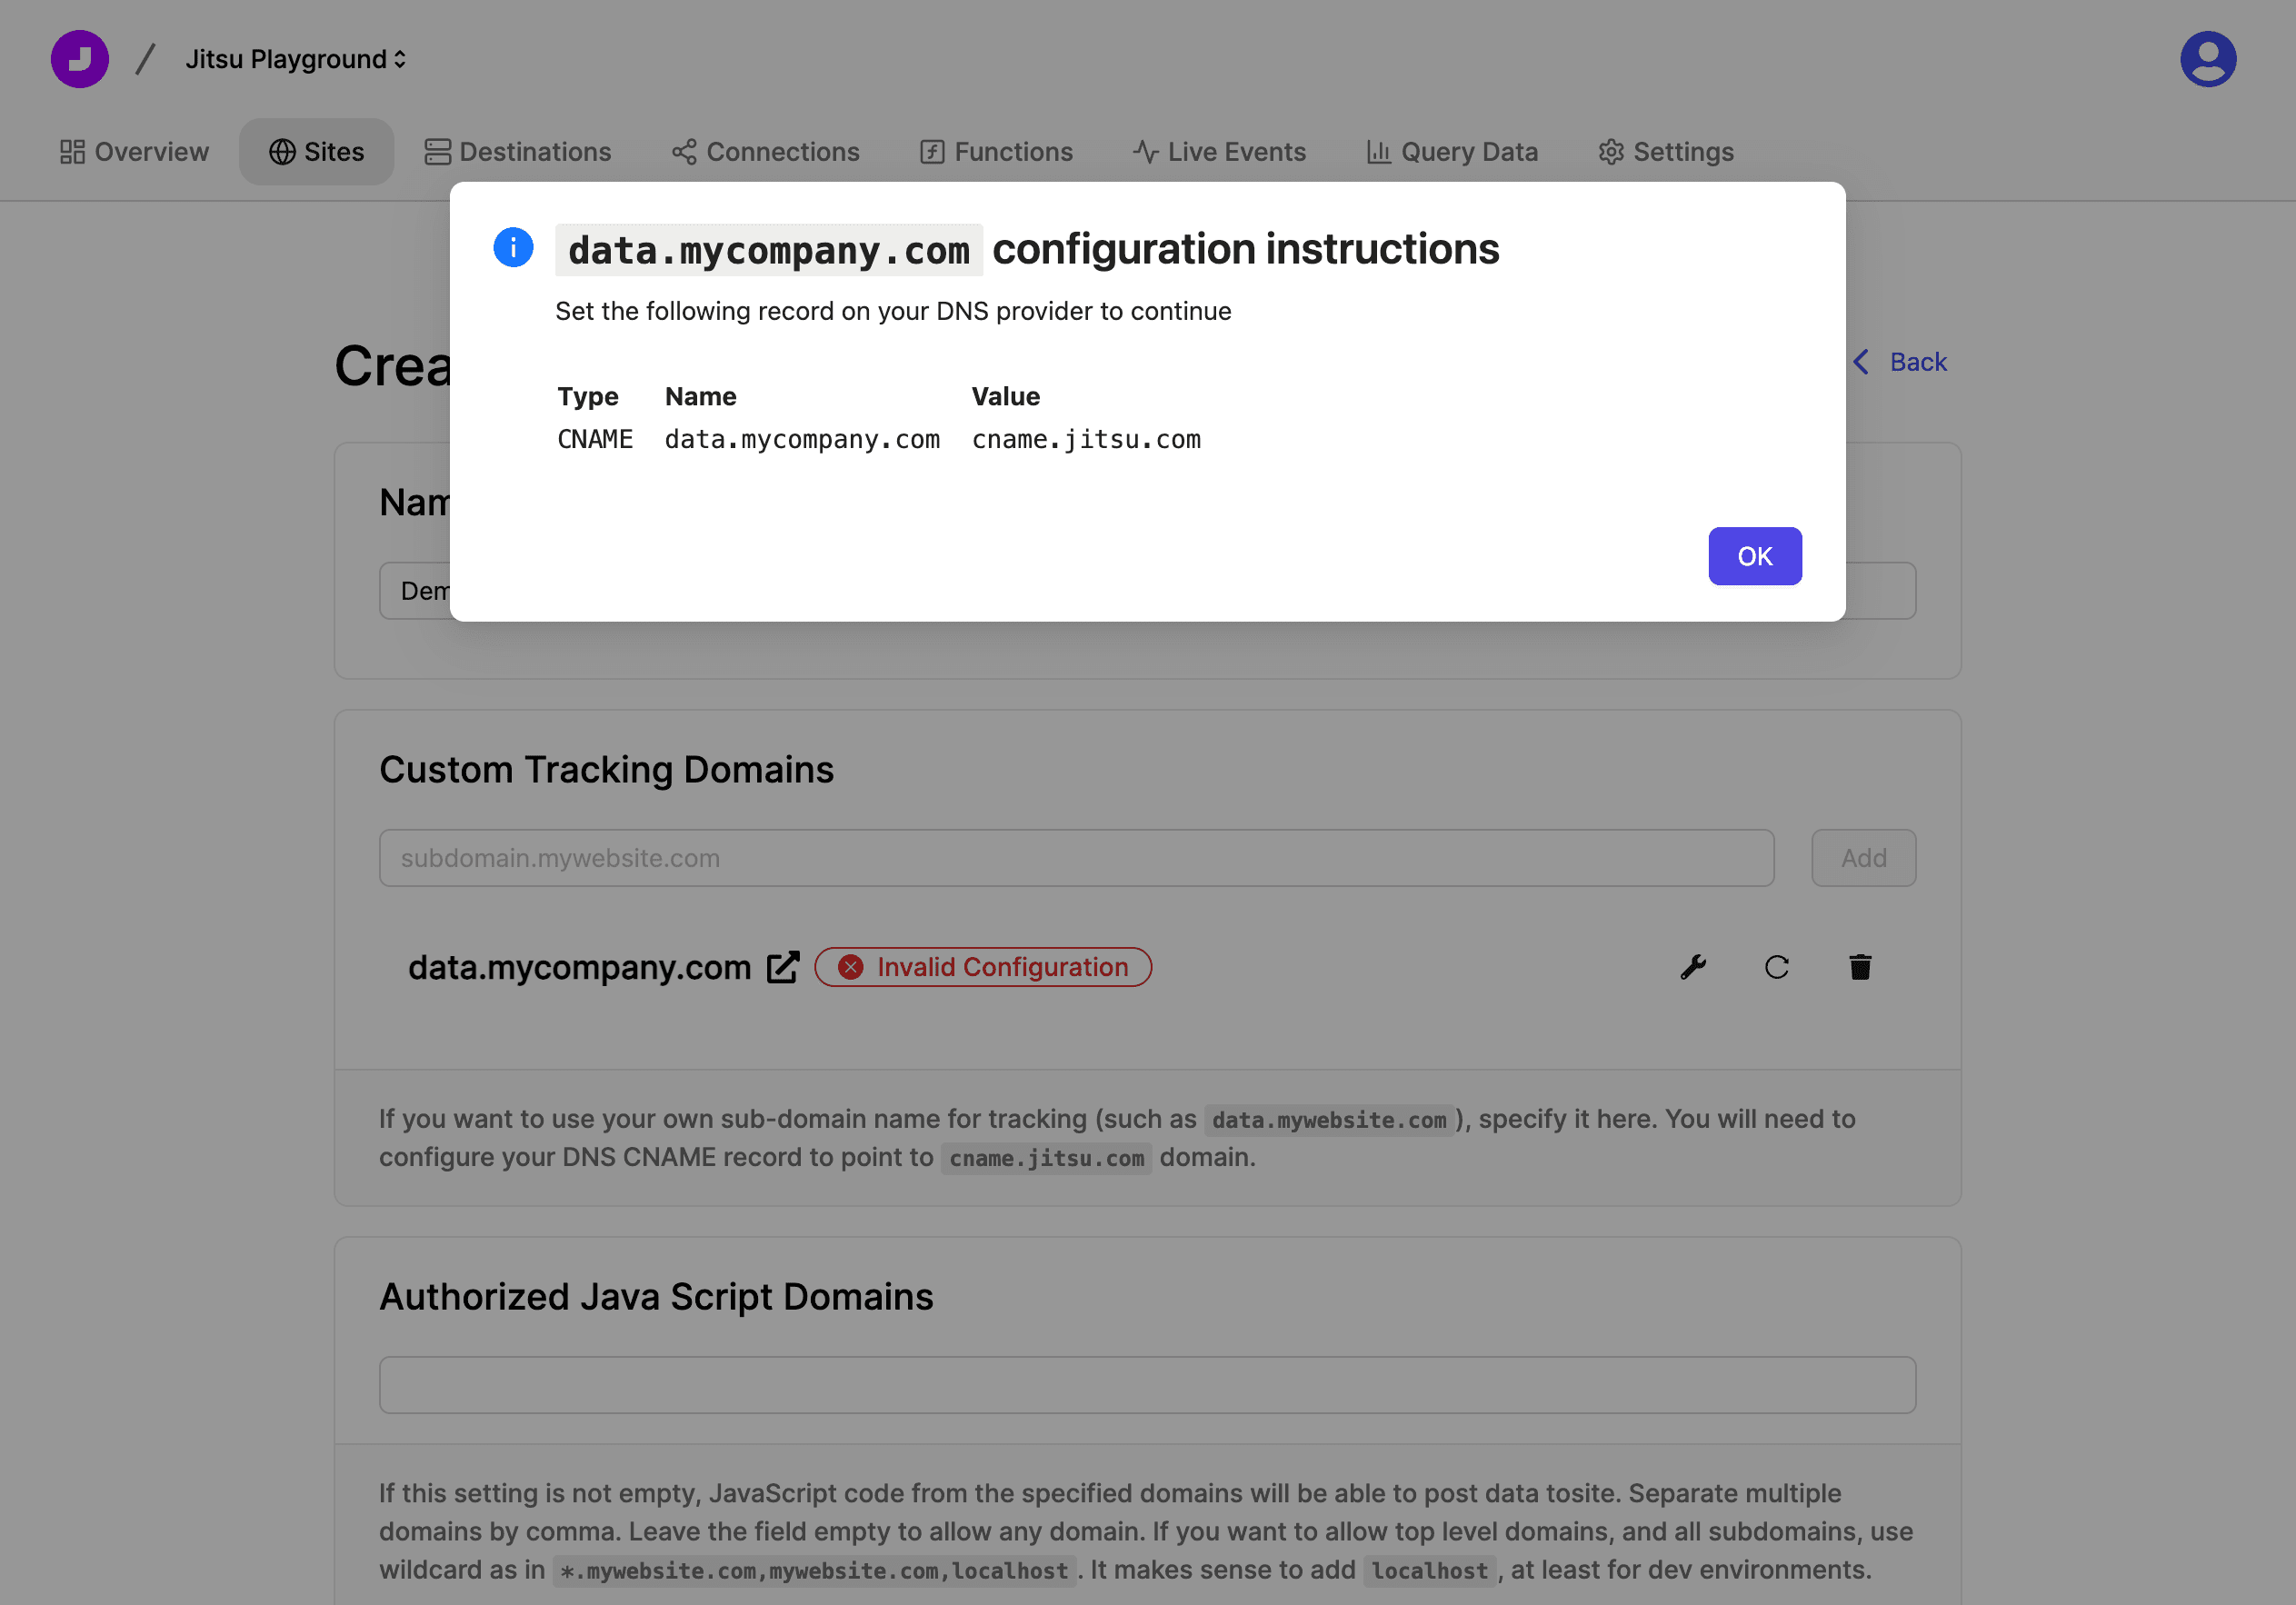Viewport: 2296px width, 1605px height.
Task: Open the Functions tab
Action: pos(996,152)
